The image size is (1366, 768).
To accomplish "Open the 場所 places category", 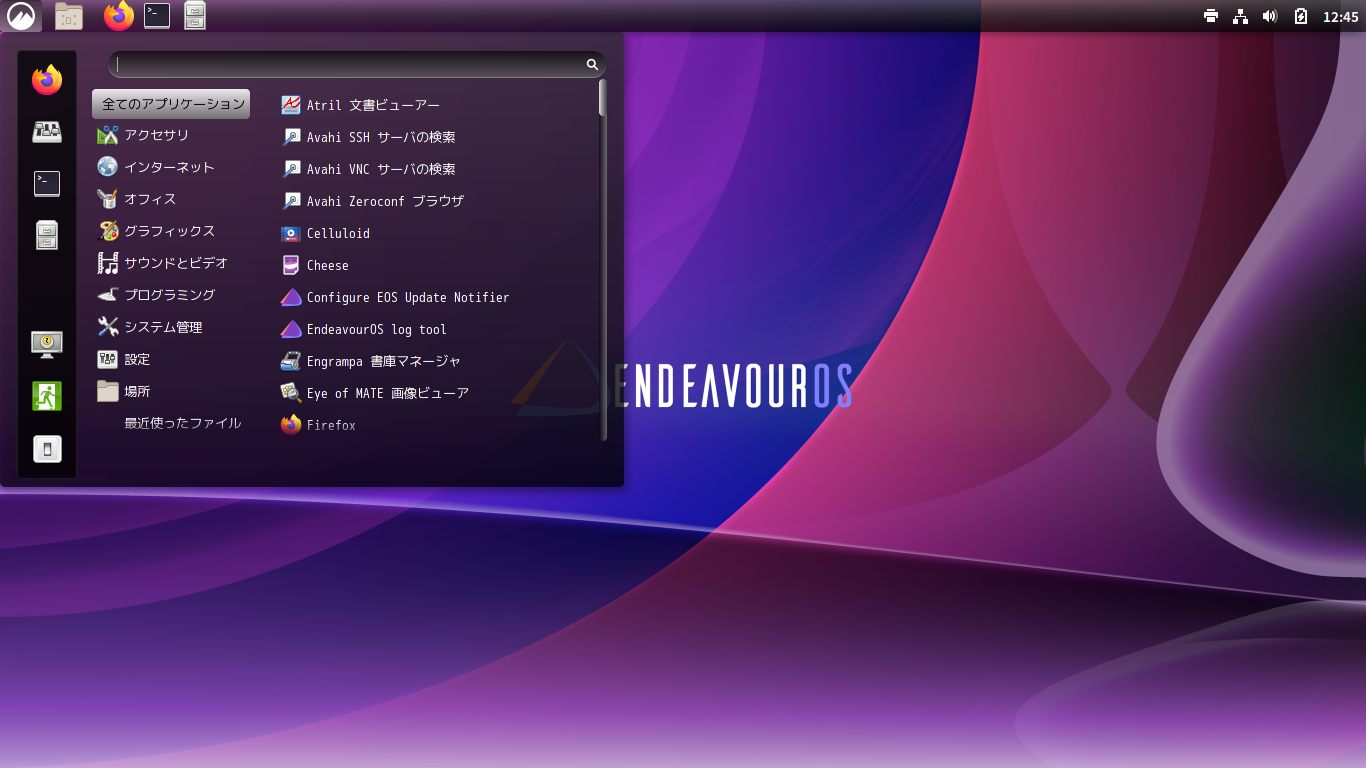I will point(171,391).
